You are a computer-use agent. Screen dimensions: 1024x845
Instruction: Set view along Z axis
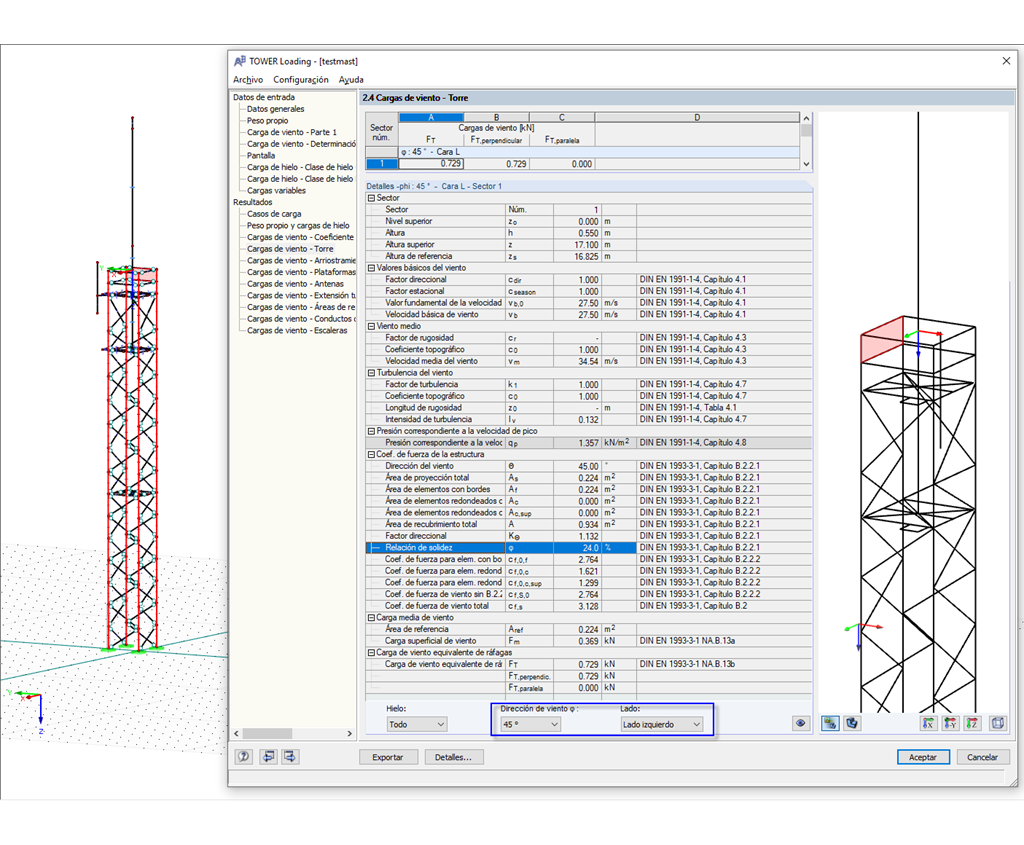[972, 724]
